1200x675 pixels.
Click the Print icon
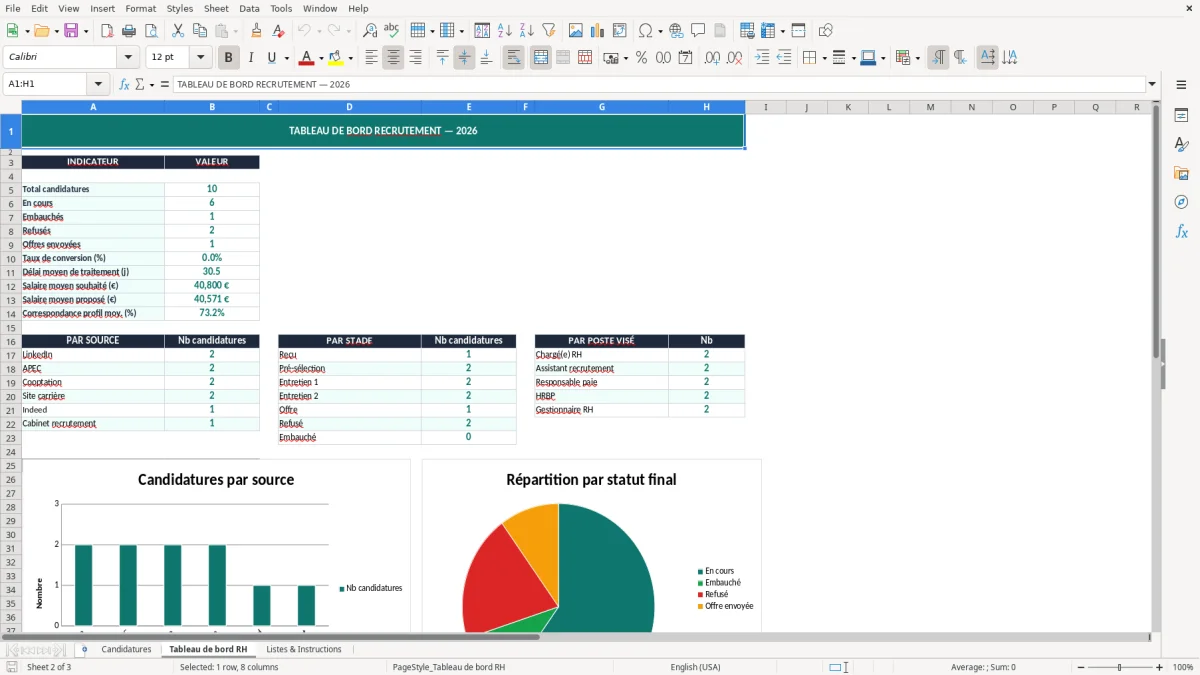coord(129,31)
